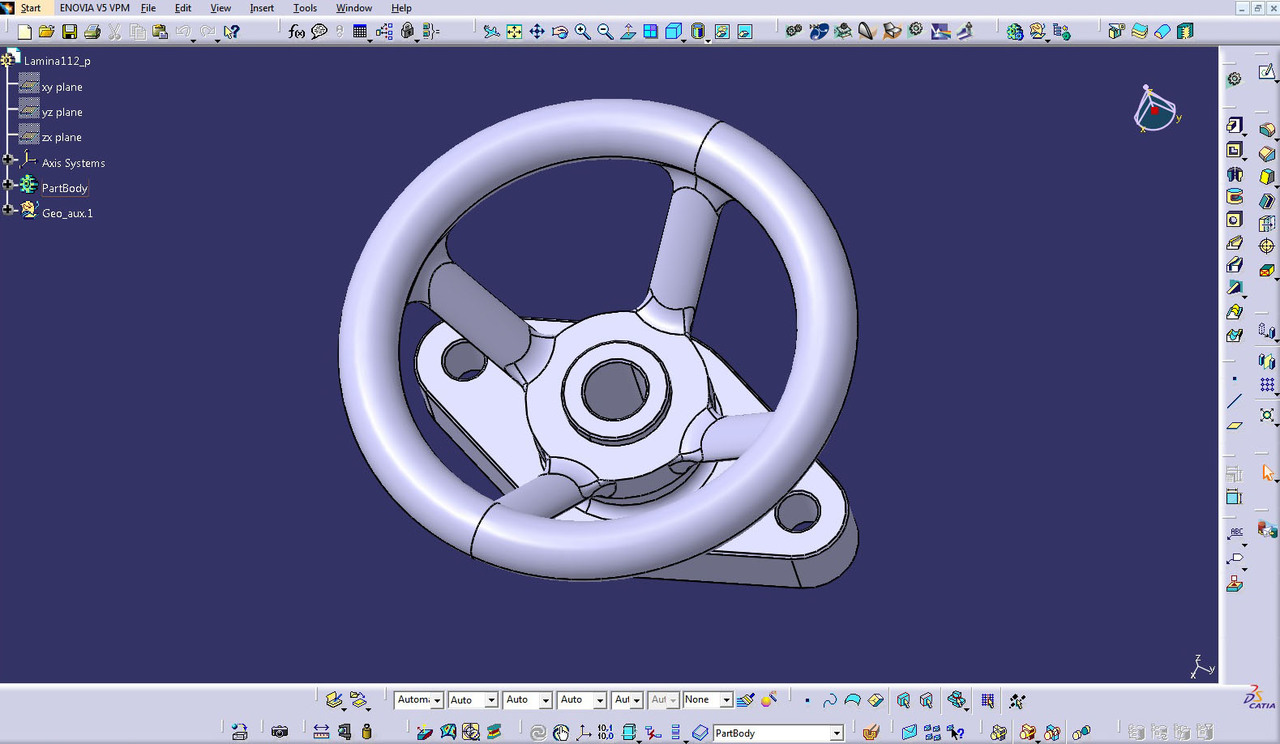Open the Design Table icon
This screenshot has height=744, width=1280.
pos(360,32)
